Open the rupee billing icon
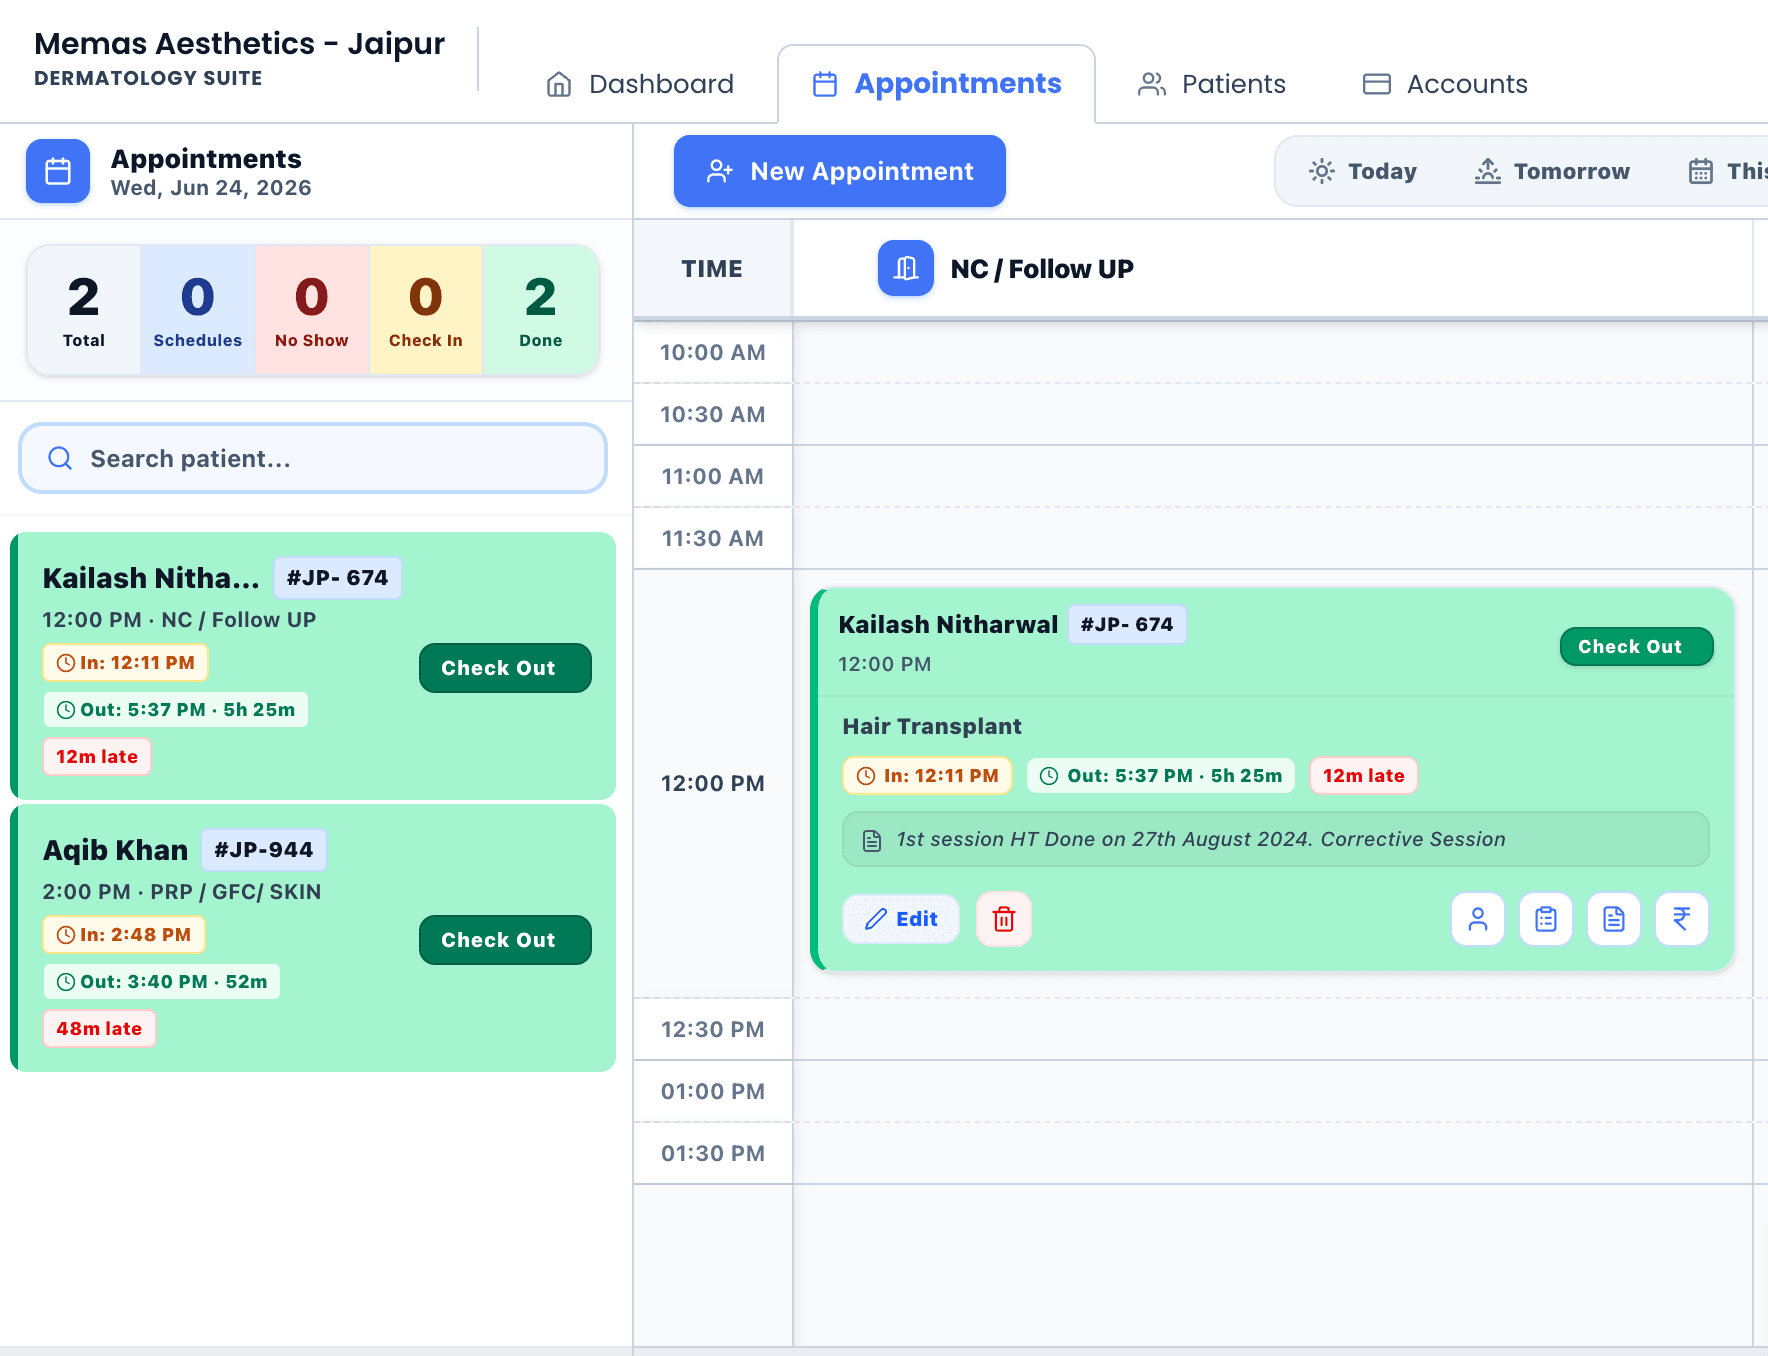1768x1356 pixels. [x=1682, y=919]
